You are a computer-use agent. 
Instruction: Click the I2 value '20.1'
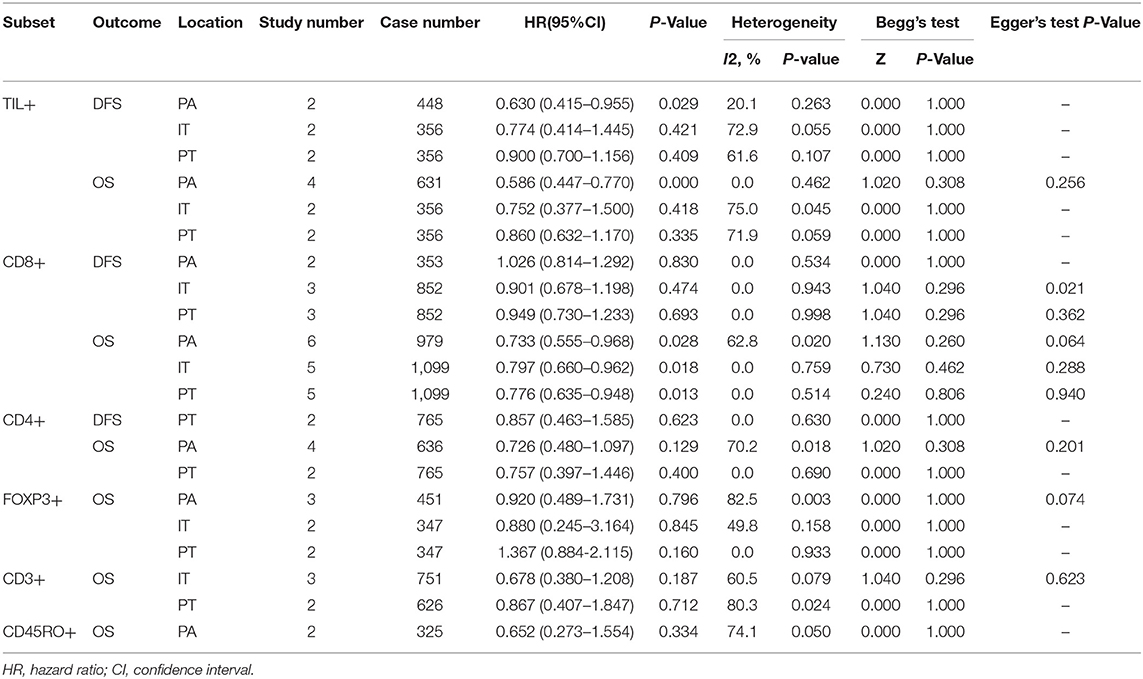click(x=742, y=104)
